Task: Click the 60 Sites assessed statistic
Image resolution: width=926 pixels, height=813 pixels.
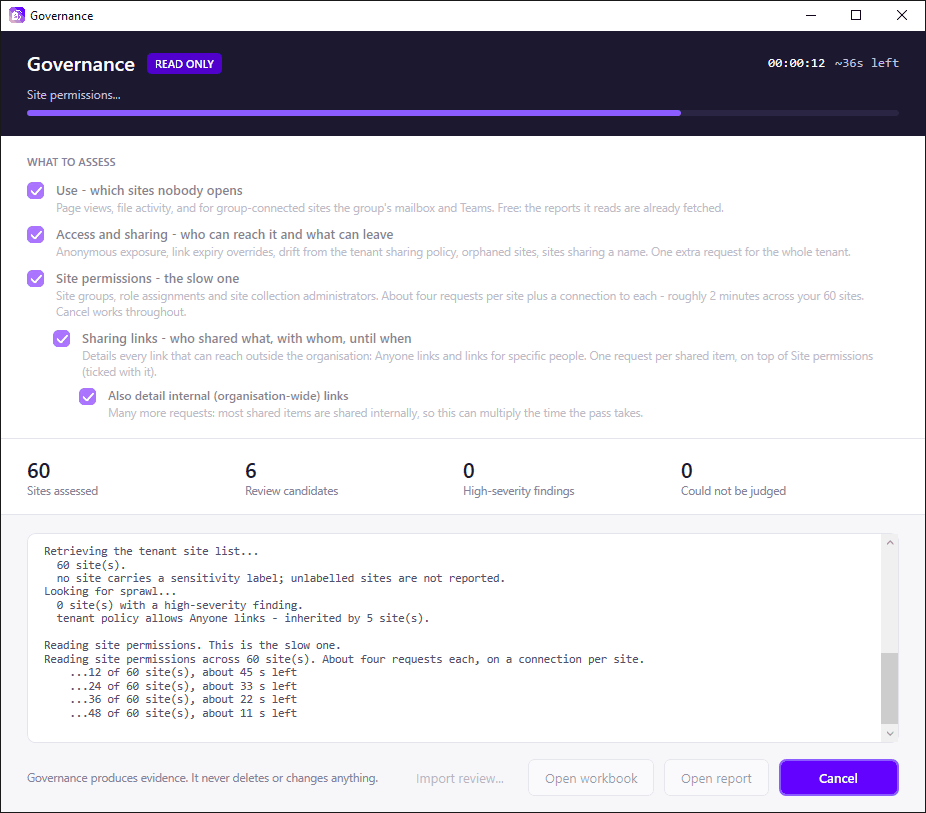Action: click(x=63, y=479)
